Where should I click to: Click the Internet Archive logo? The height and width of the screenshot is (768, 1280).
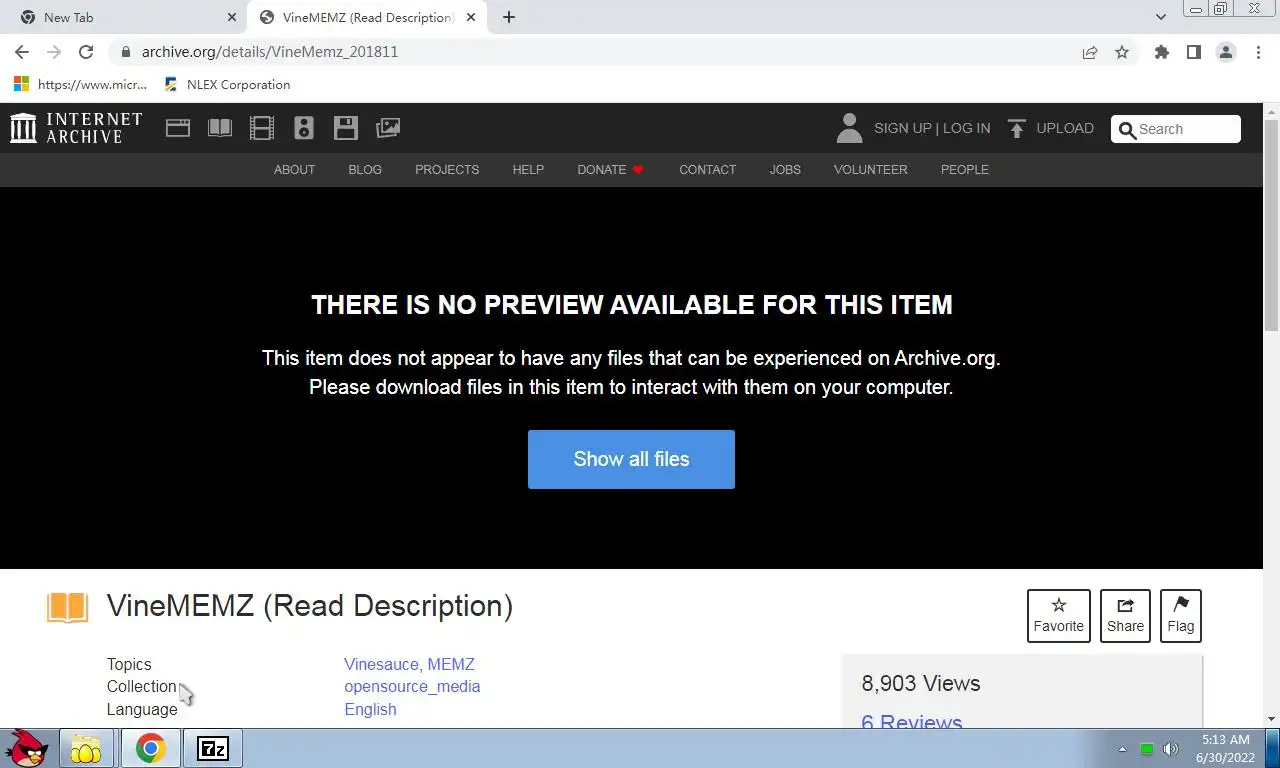pyautogui.click(x=76, y=128)
